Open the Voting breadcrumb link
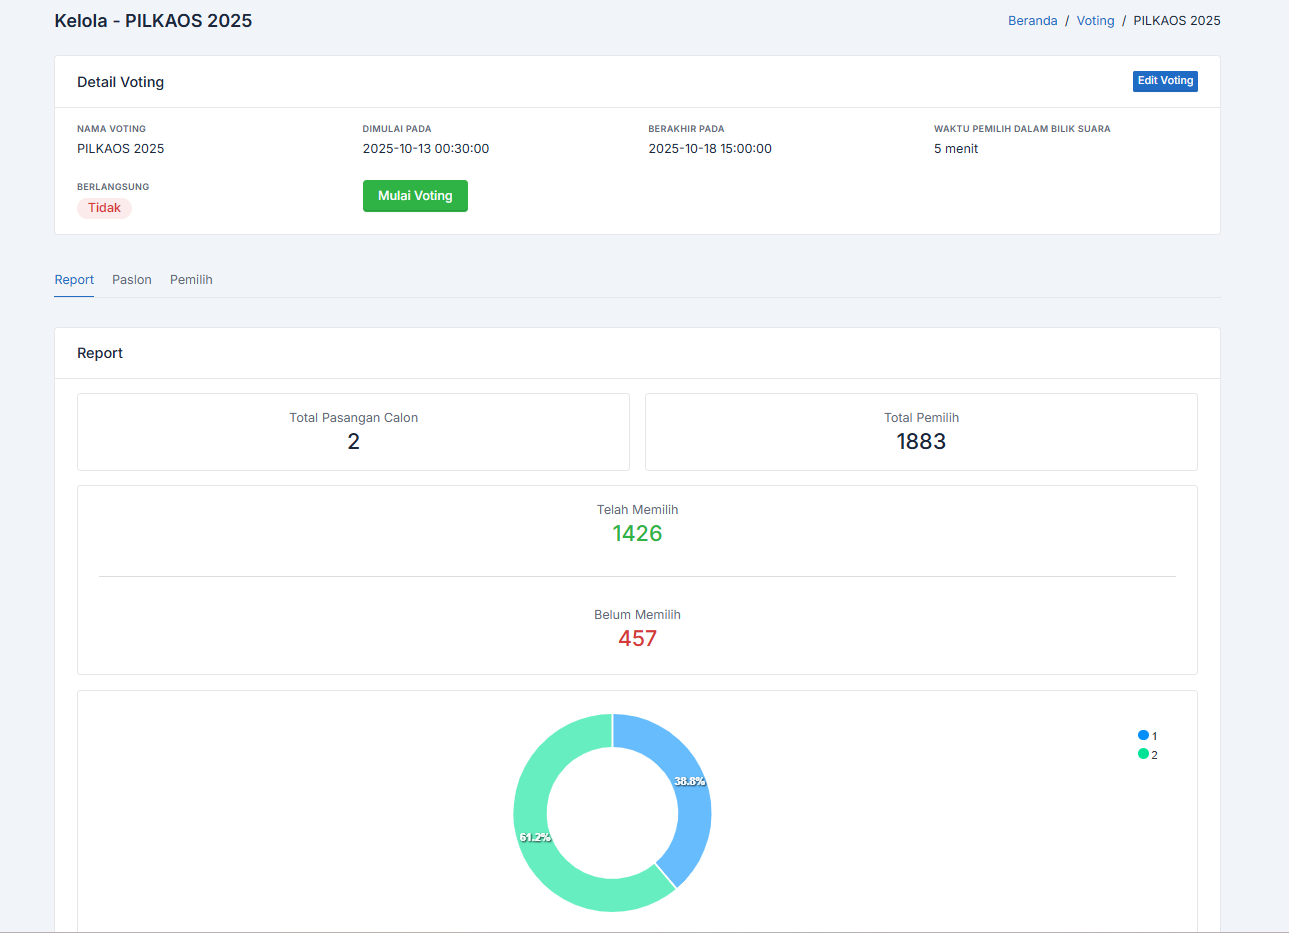 [x=1095, y=21]
